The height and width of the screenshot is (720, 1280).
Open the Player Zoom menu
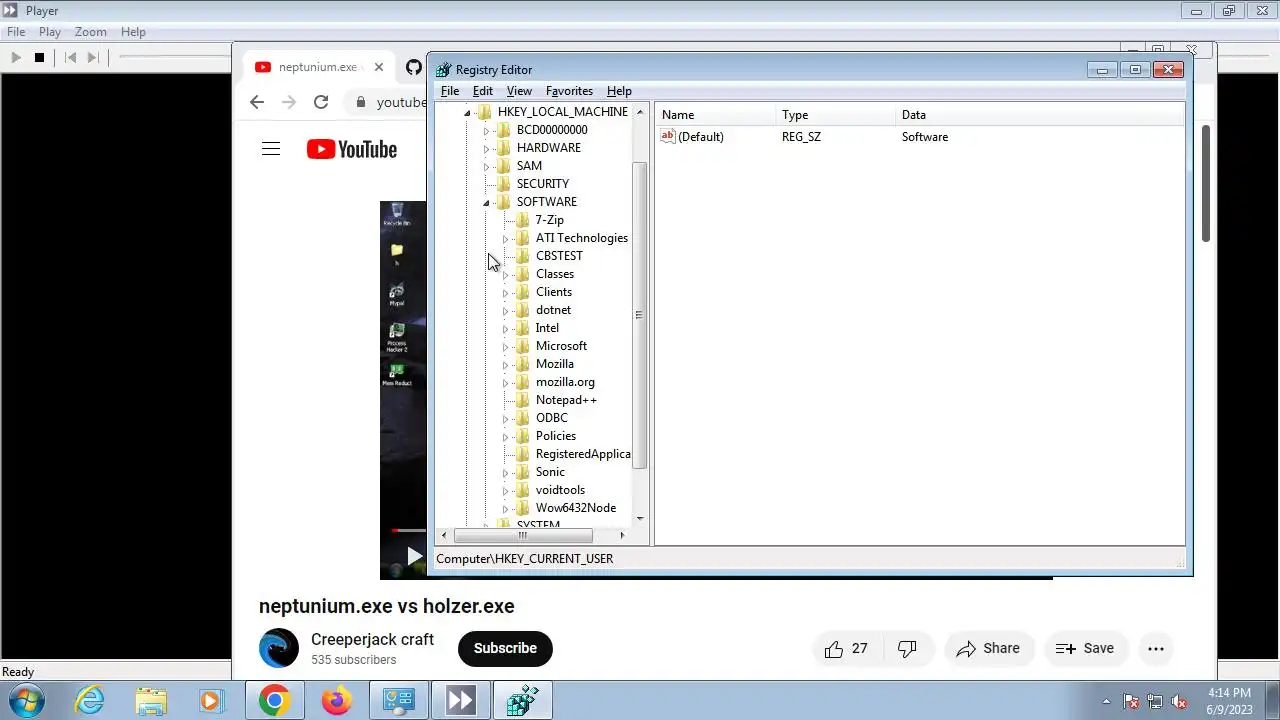click(x=90, y=32)
